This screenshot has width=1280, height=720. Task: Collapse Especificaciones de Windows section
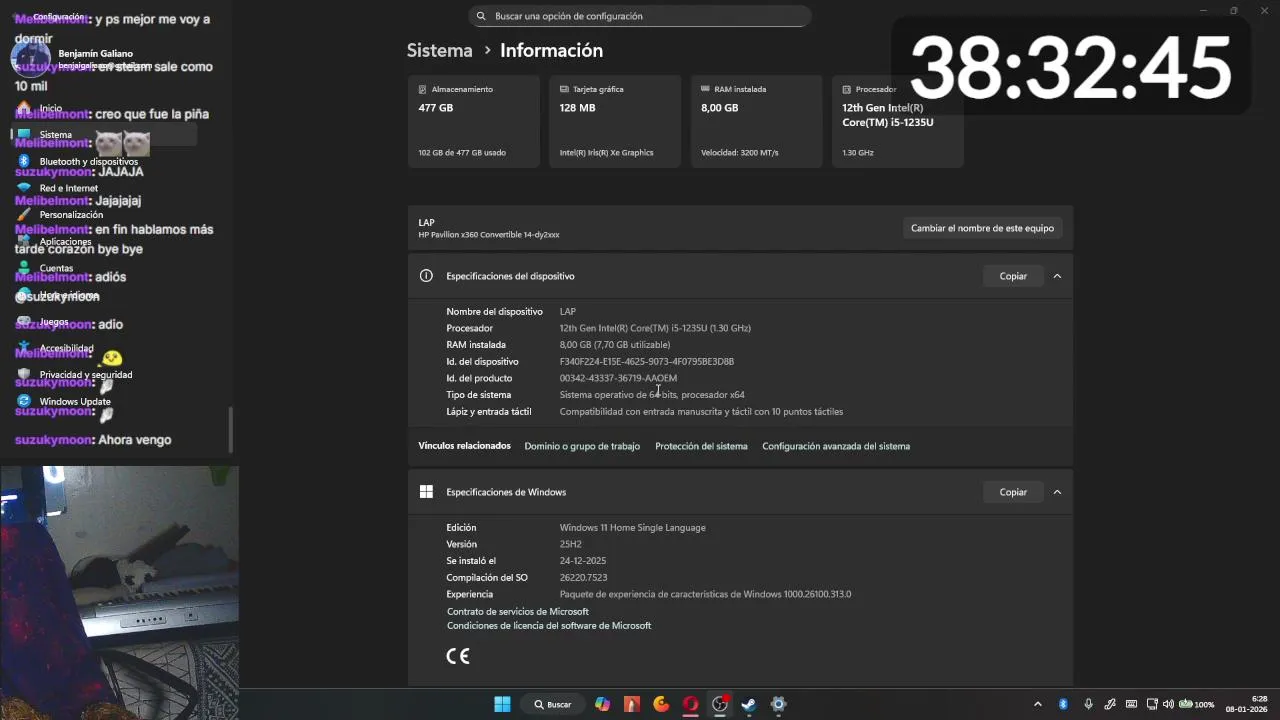1057,492
